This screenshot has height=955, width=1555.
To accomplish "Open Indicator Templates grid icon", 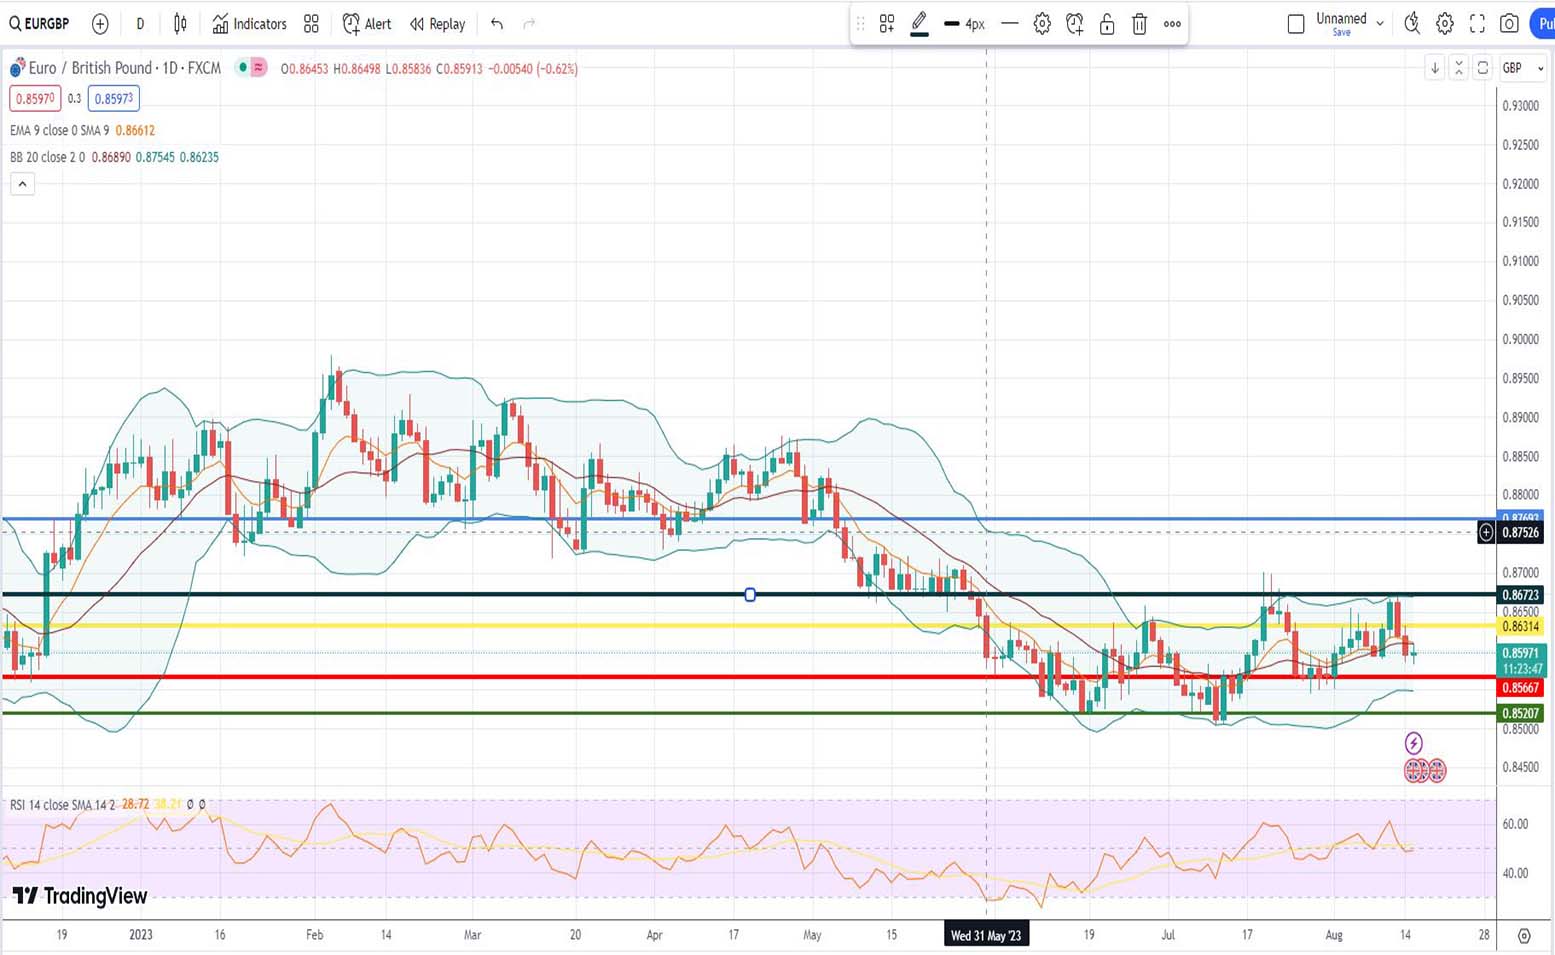I will click(311, 24).
